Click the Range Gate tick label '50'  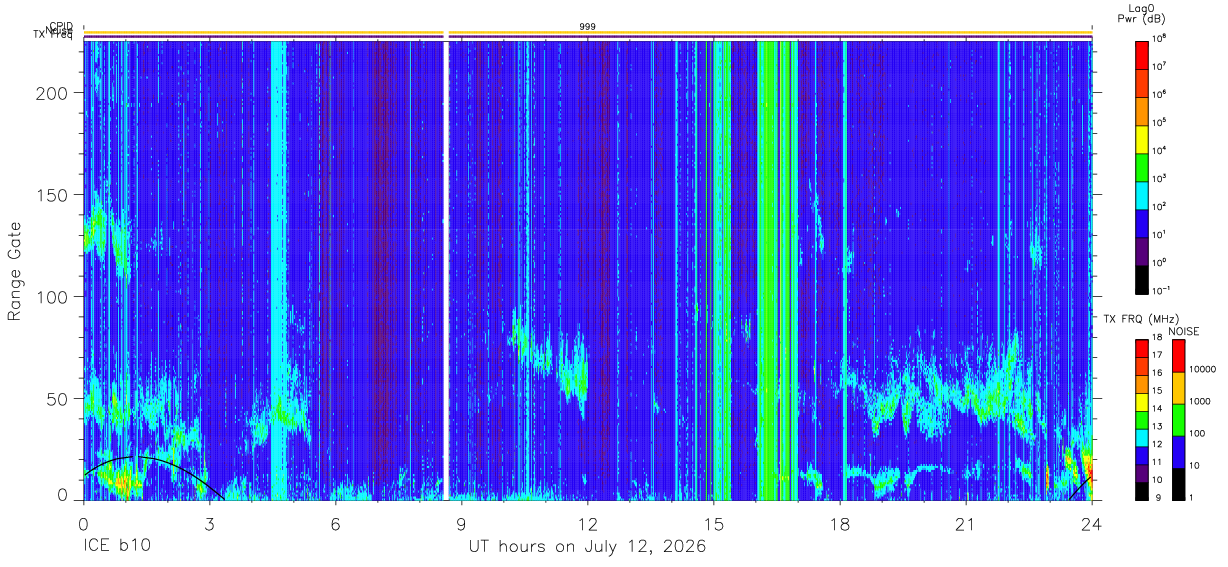[x=59, y=399]
